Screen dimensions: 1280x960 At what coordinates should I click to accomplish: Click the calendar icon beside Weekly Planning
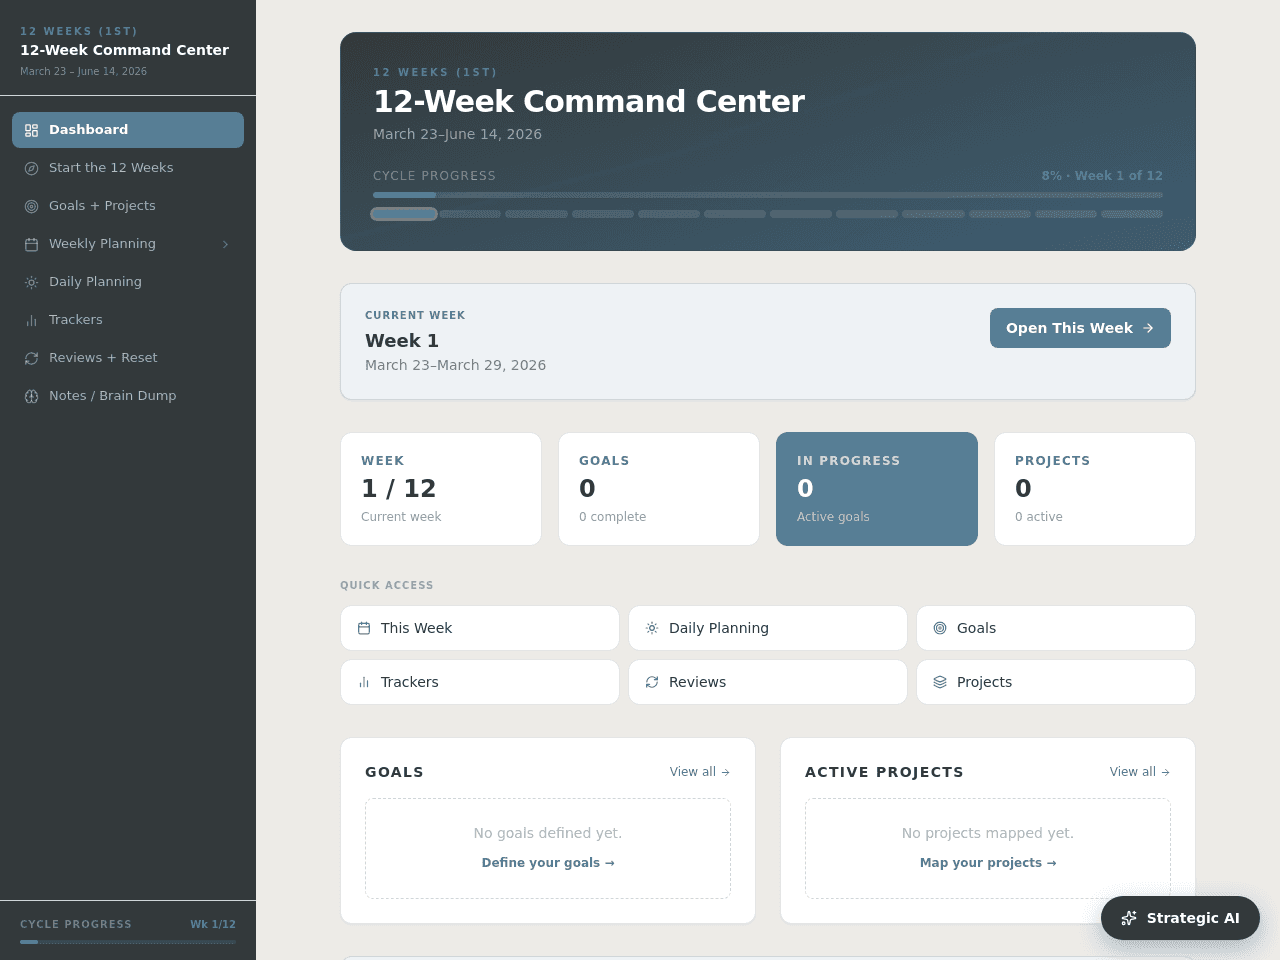tap(31, 244)
